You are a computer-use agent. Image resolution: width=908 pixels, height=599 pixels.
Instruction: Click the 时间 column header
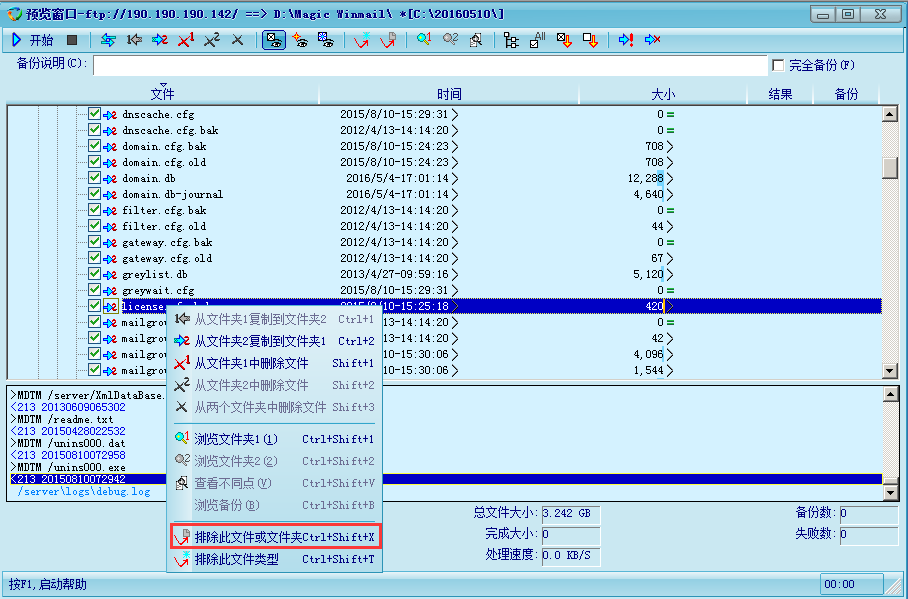[x=449, y=94]
